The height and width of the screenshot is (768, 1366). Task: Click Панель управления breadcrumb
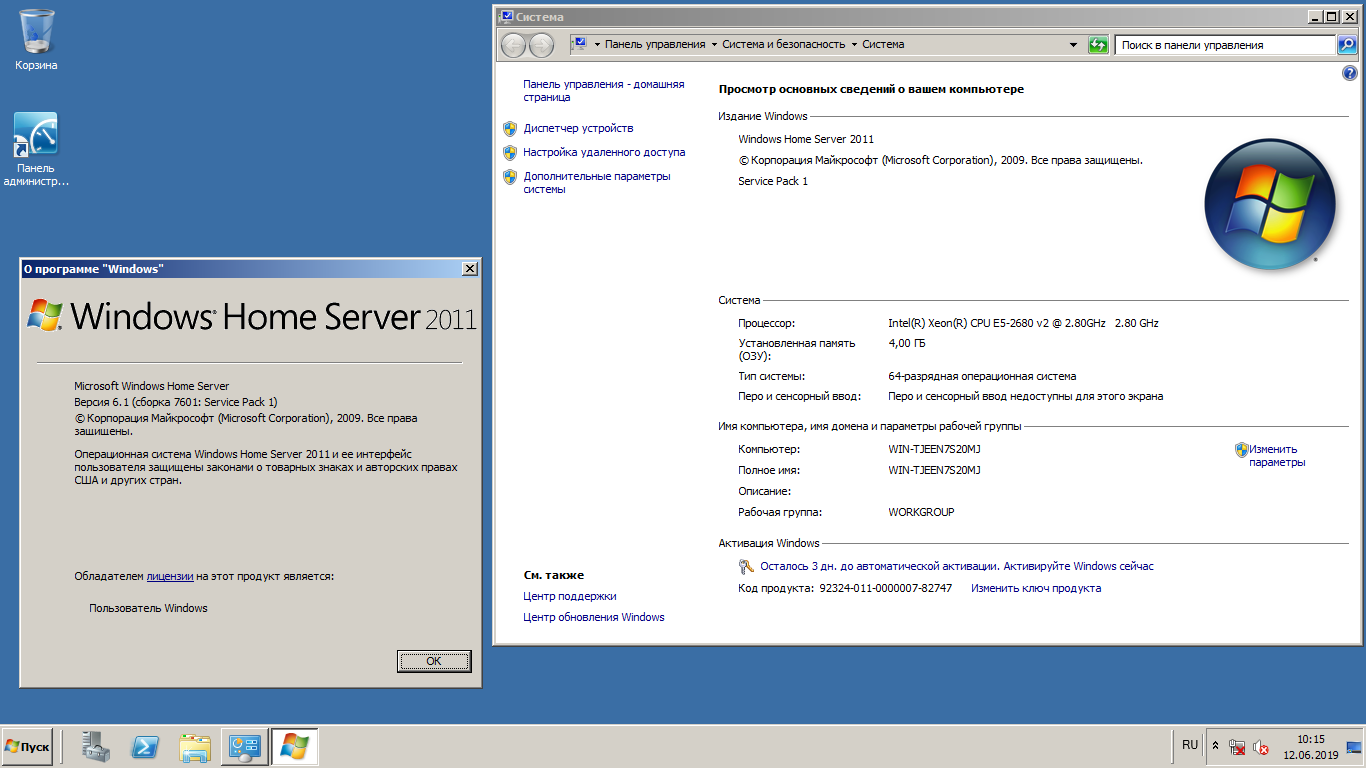coord(655,44)
